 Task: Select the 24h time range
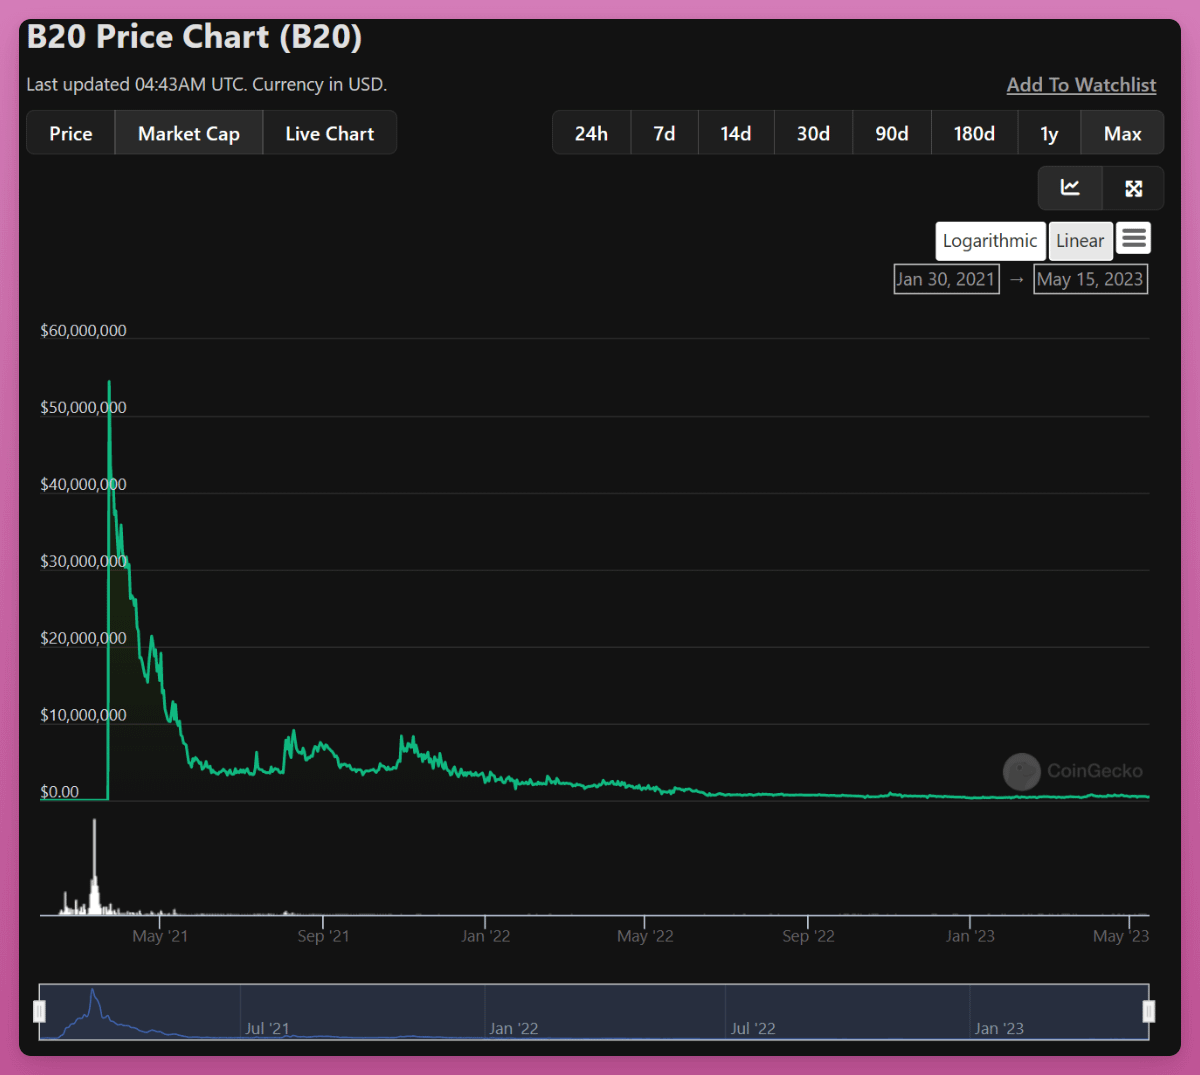[591, 133]
